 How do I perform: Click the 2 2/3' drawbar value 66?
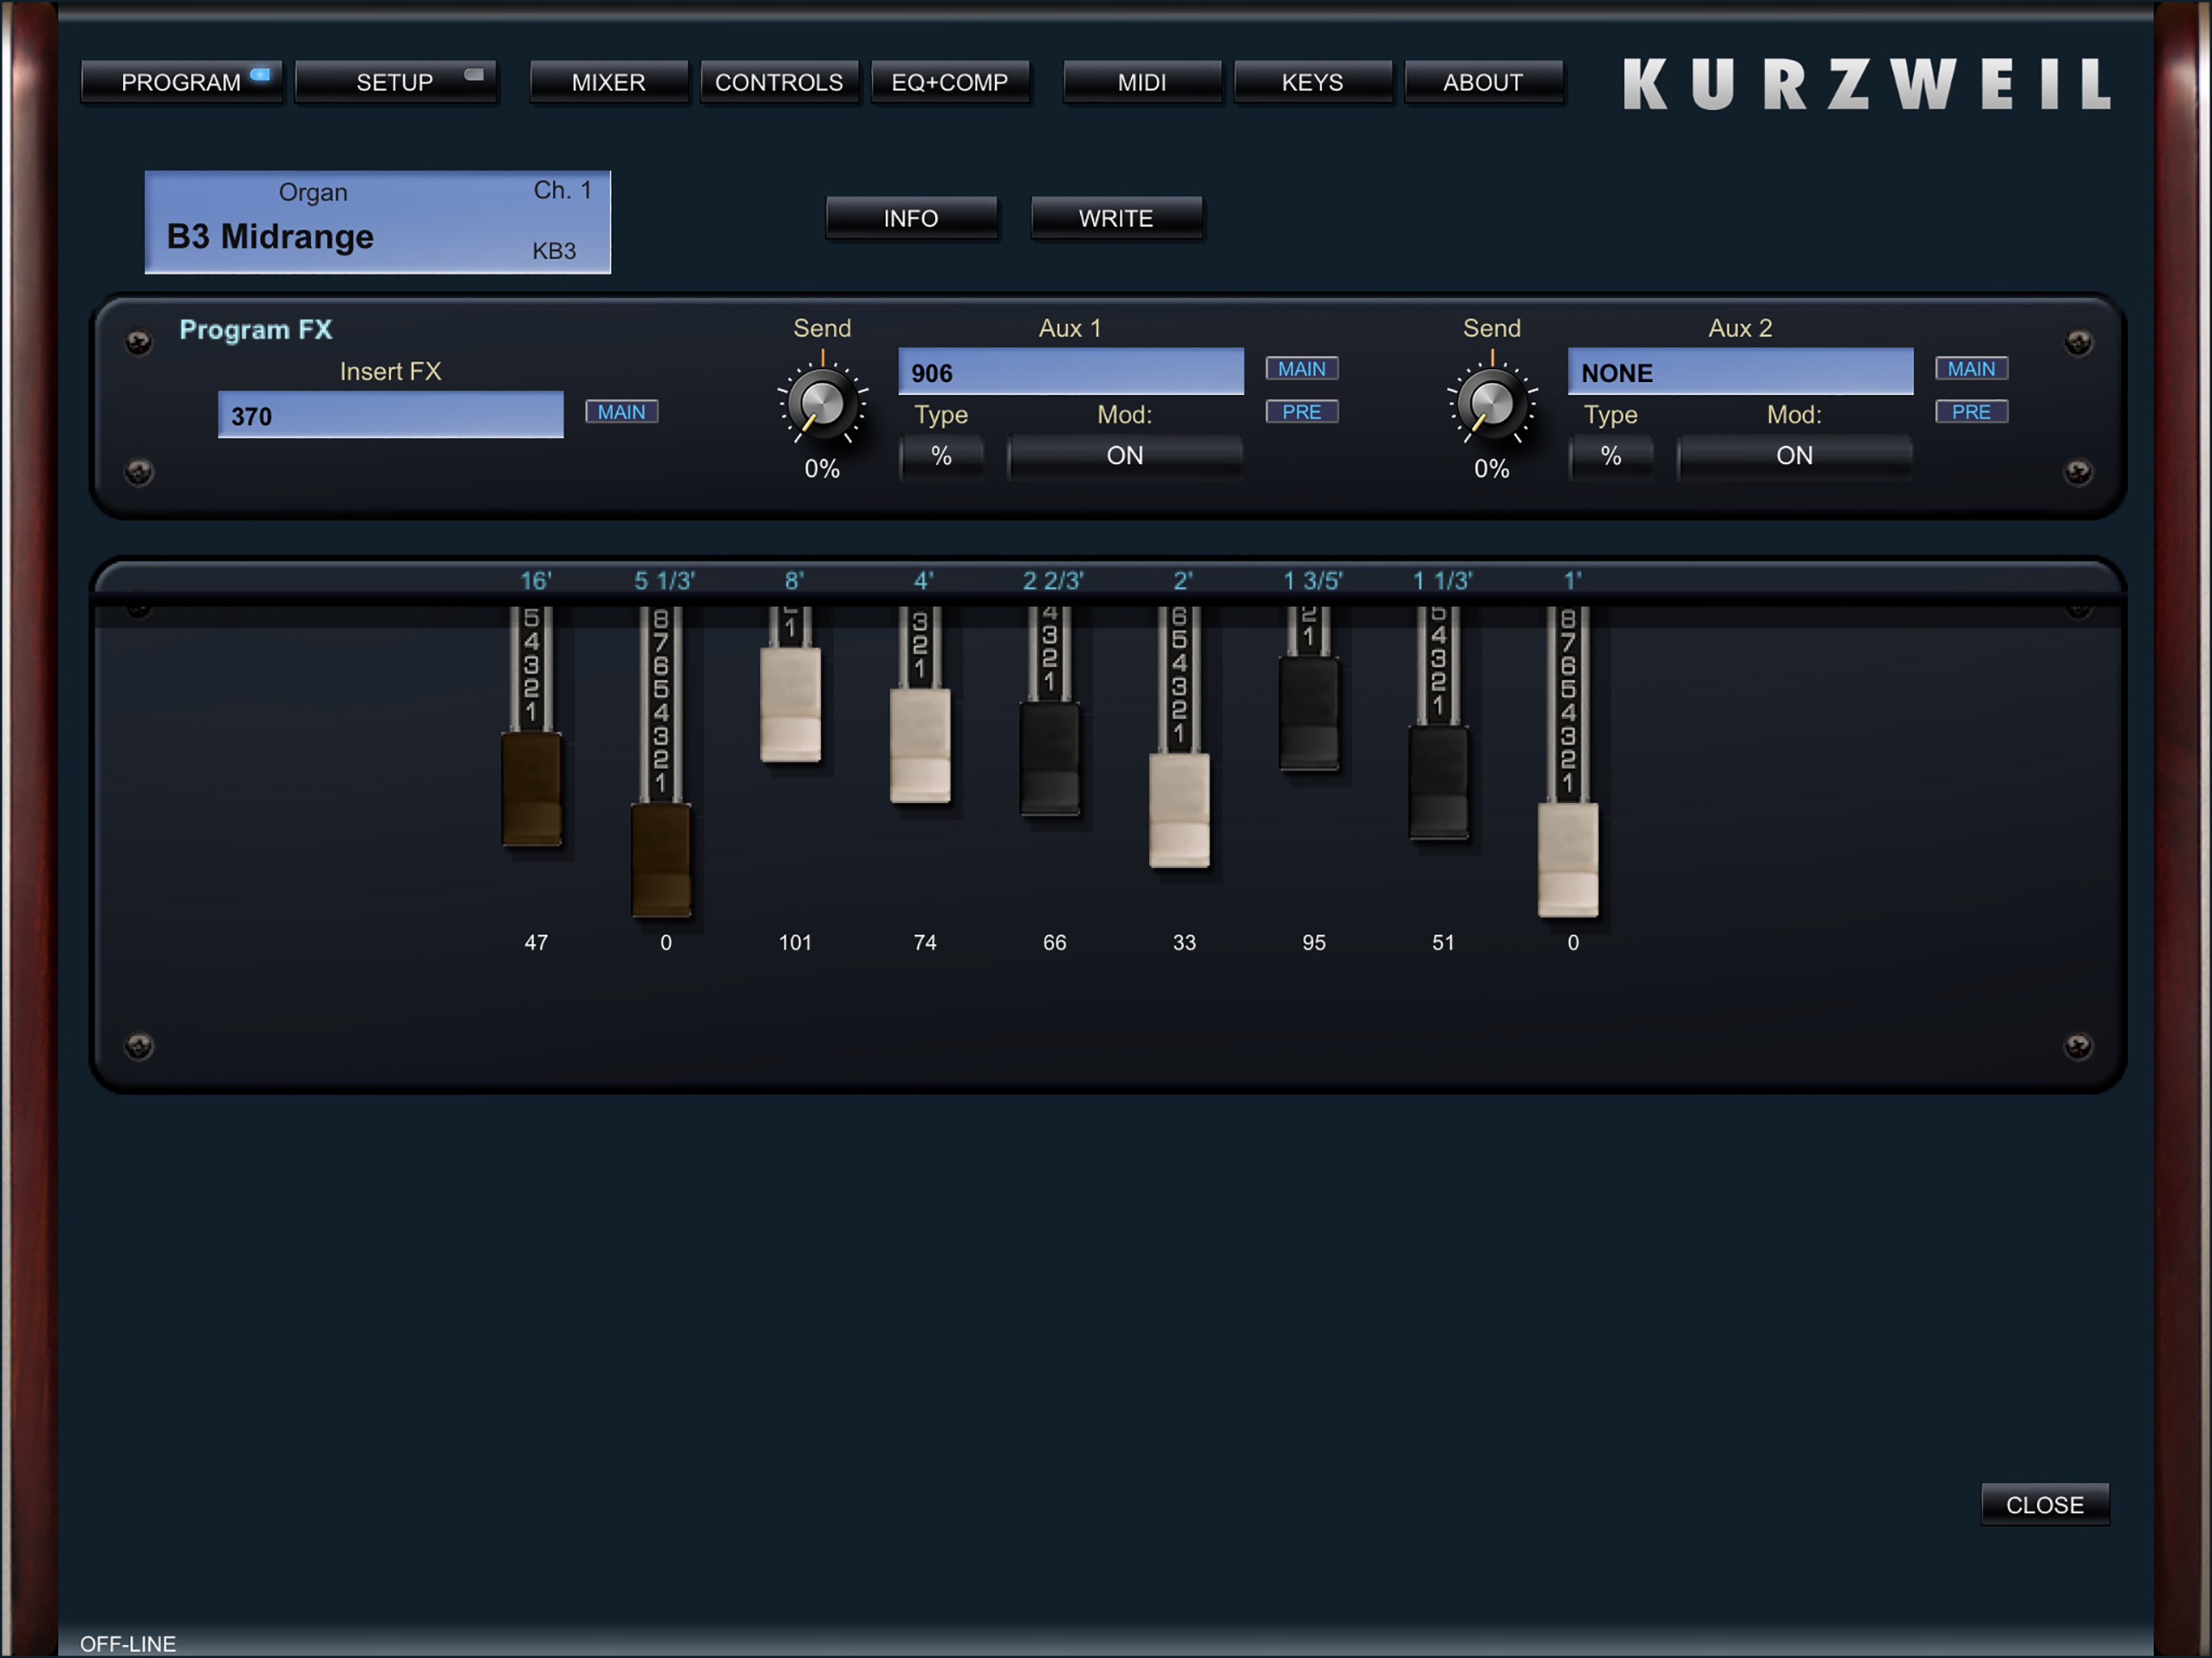click(x=1055, y=942)
